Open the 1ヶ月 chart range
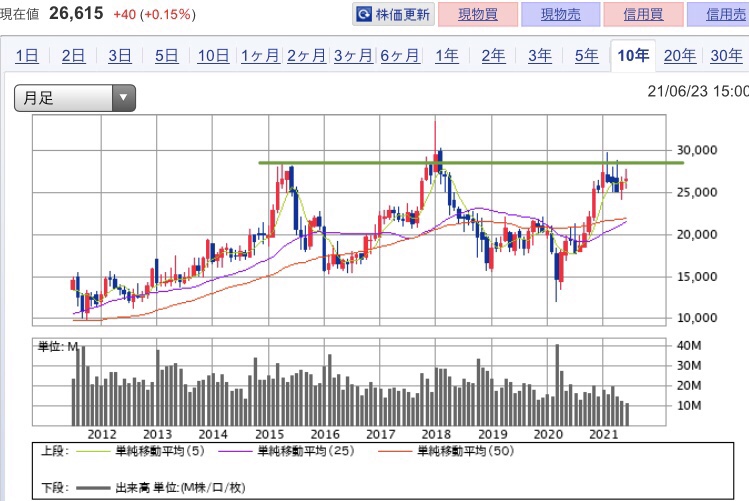Image resolution: width=749 pixels, height=501 pixels. coord(260,56)
